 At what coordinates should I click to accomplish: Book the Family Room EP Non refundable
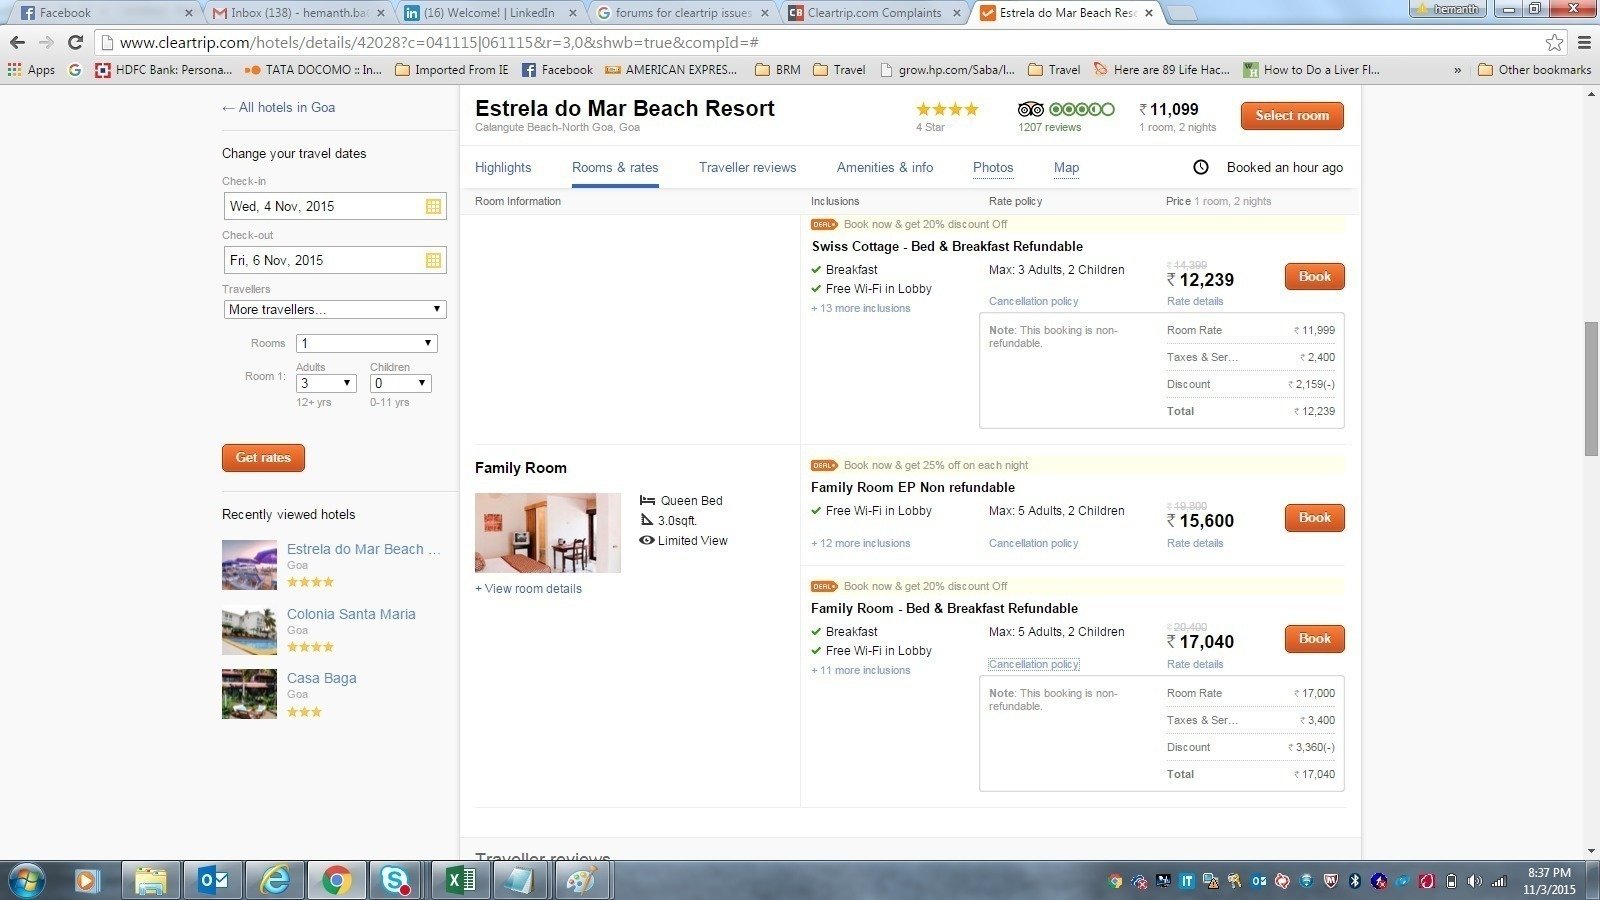1314,518
